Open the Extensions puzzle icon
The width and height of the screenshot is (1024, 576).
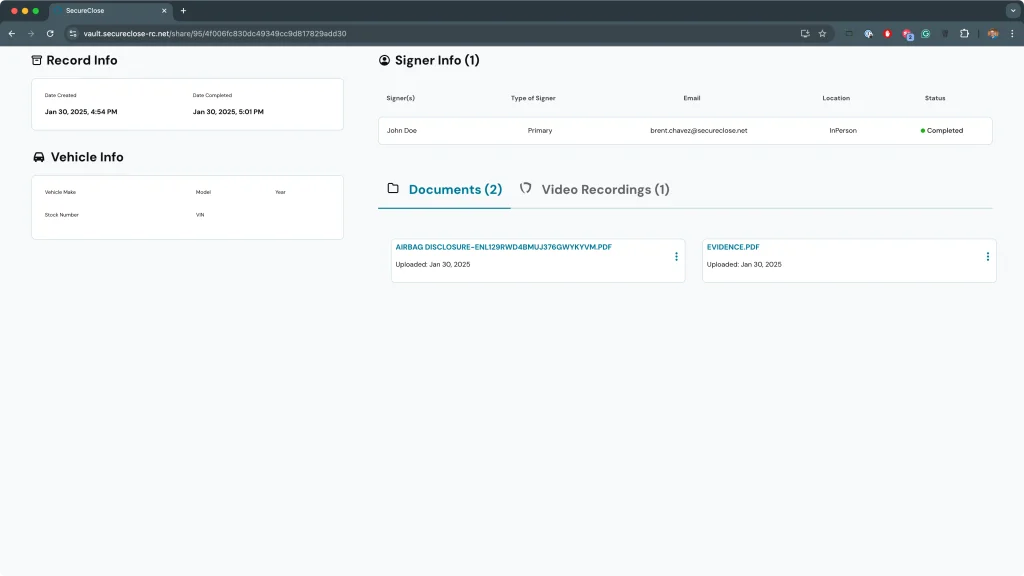(964, 33)
